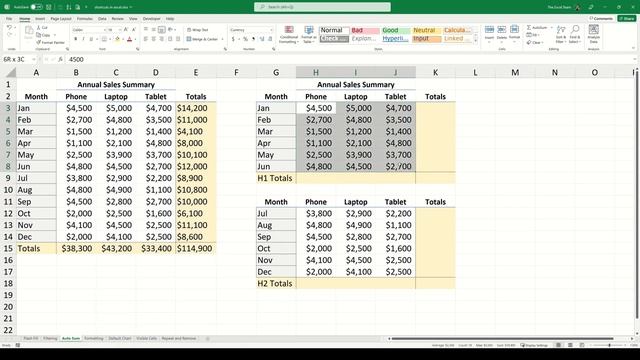The width and height of the screenshot is (640, 360).
Task: Open Conditional Formatting menu
Action: pyautogui.click(x=289, y=35)
